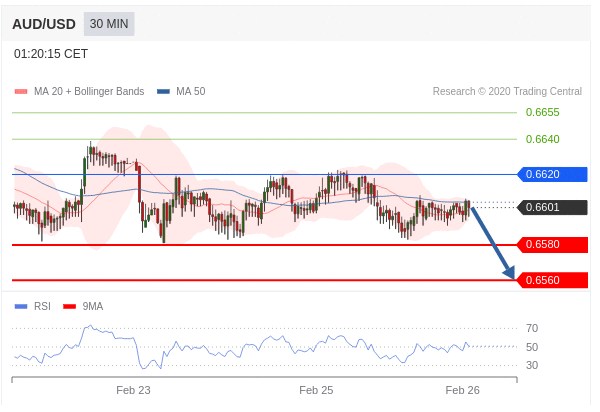Screen dimensions: 600x412
Task: Click the RSI 50 axis value
Action: click(x=532, y=347)
